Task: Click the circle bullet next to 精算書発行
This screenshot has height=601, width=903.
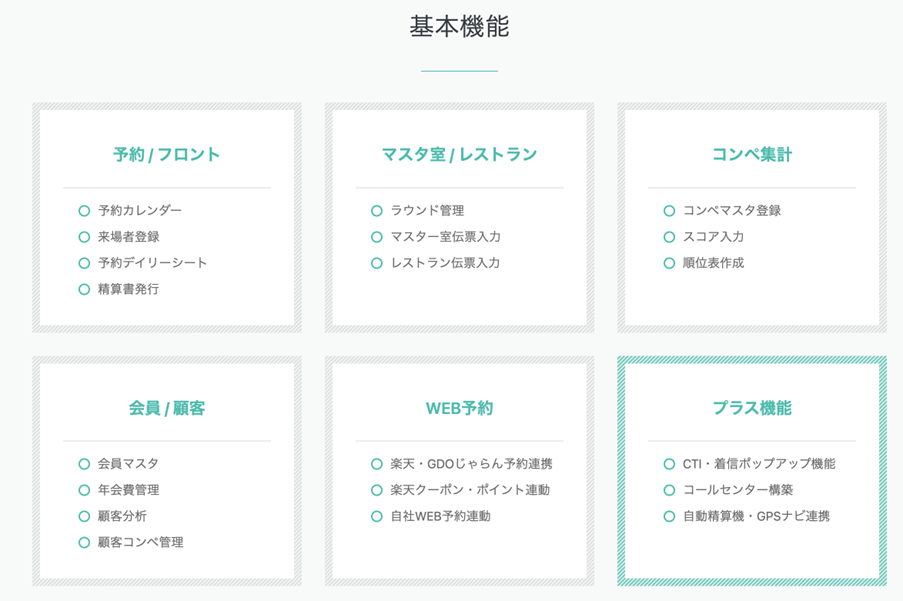Action: 84,289
